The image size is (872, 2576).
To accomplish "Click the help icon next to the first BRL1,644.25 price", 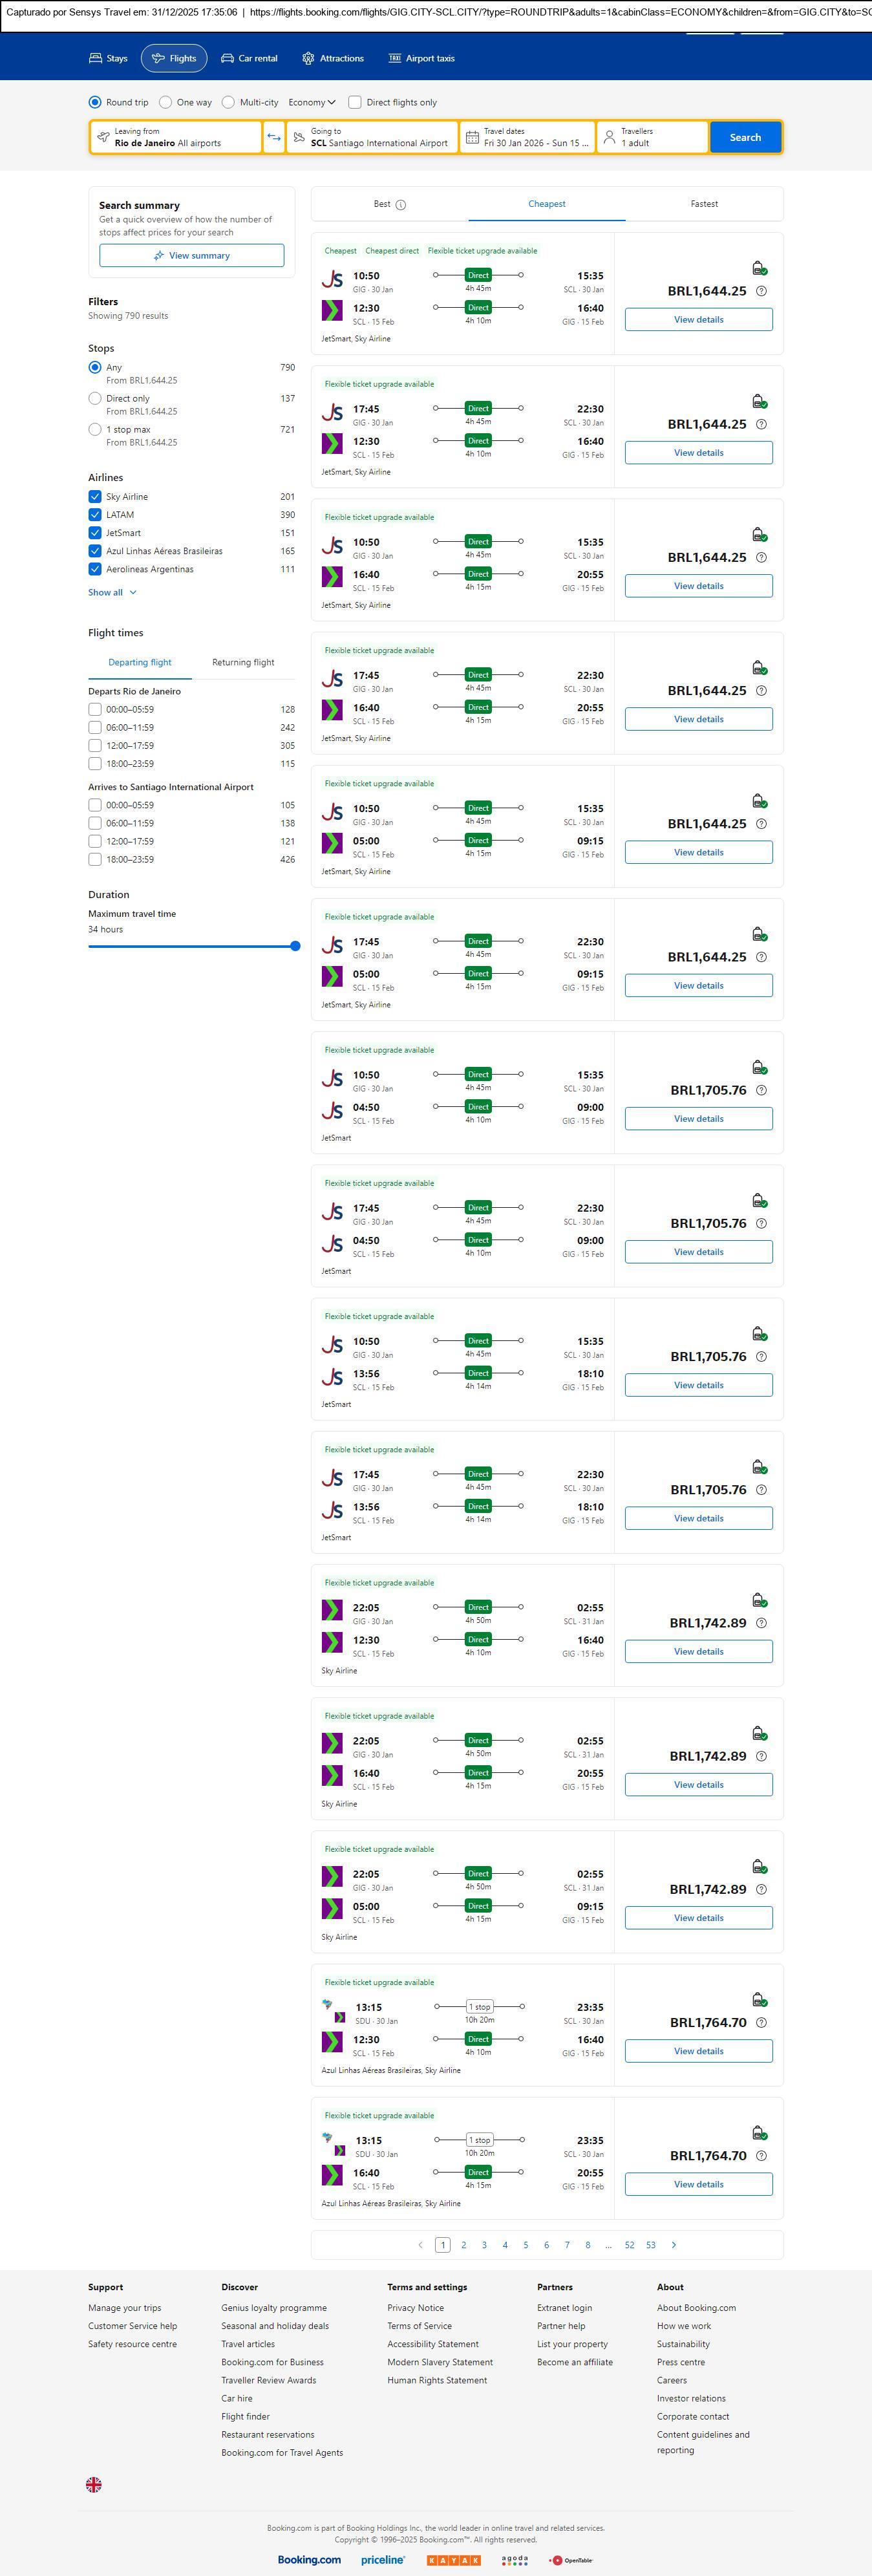I will (x=761, y=291).
